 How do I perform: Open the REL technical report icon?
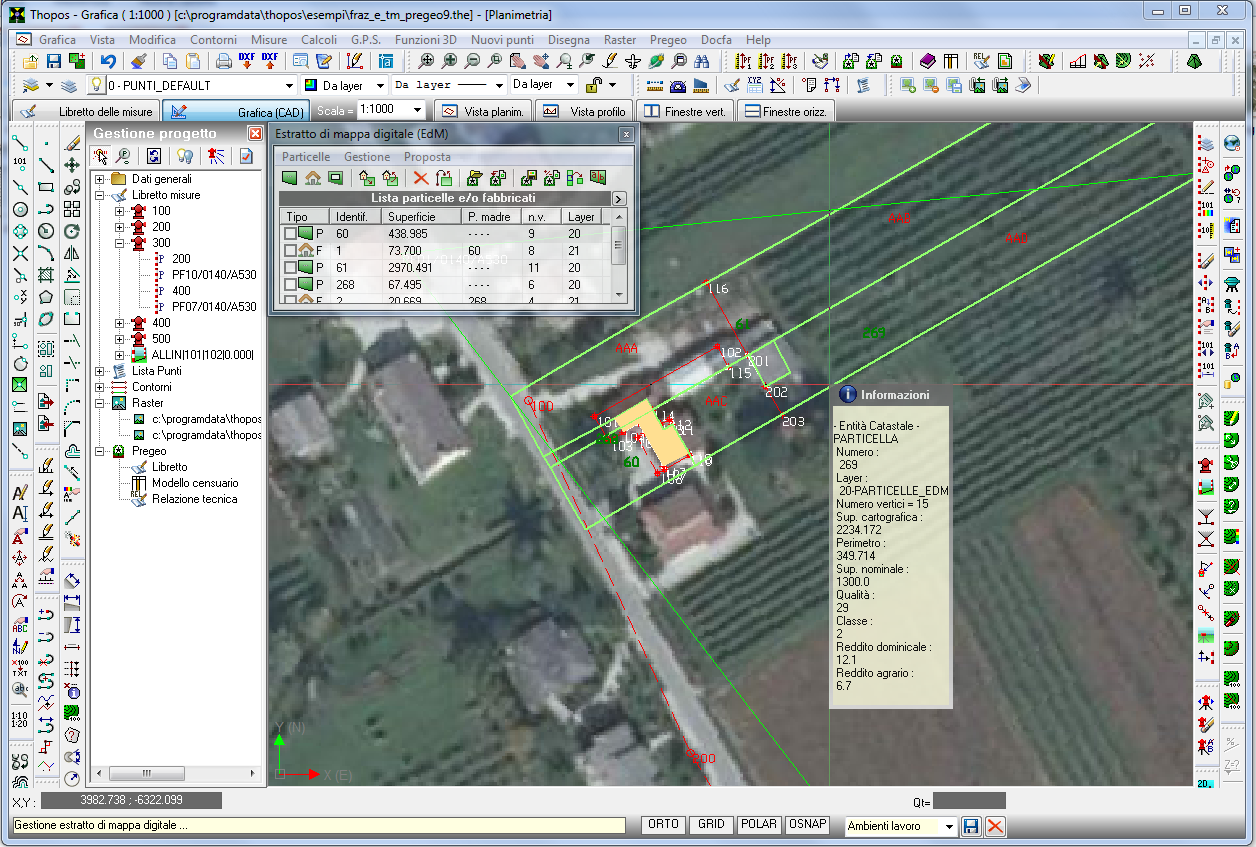pos(981,60)
